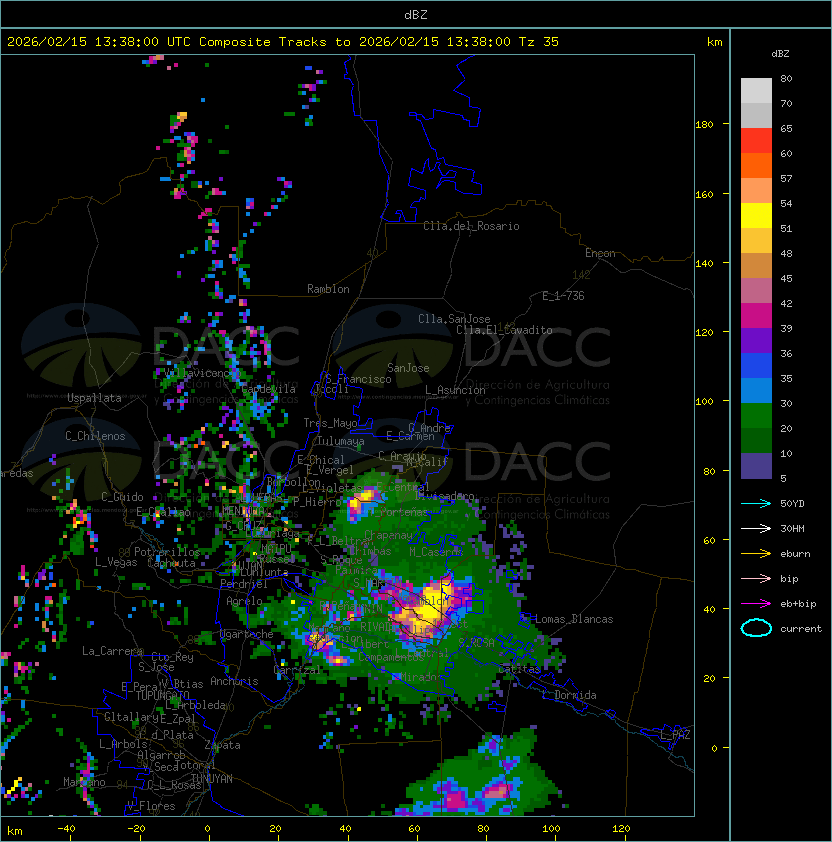Click the 'dBZ' title in top bar

(x=416, y=14)
